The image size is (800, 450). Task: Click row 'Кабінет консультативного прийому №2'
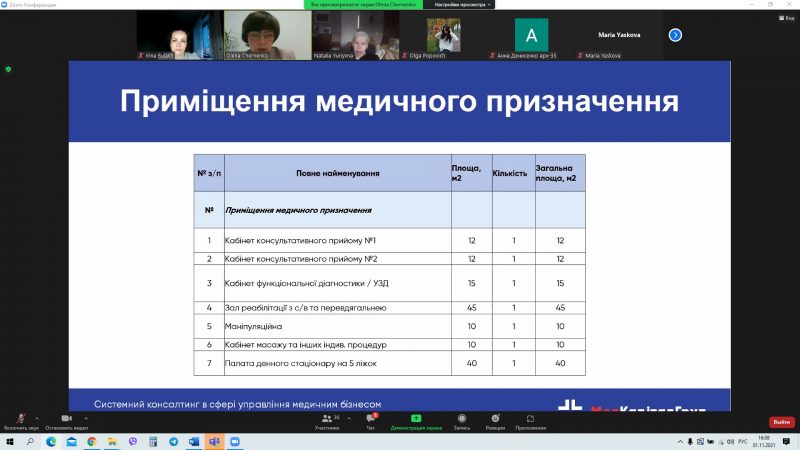tap(389, 259)
